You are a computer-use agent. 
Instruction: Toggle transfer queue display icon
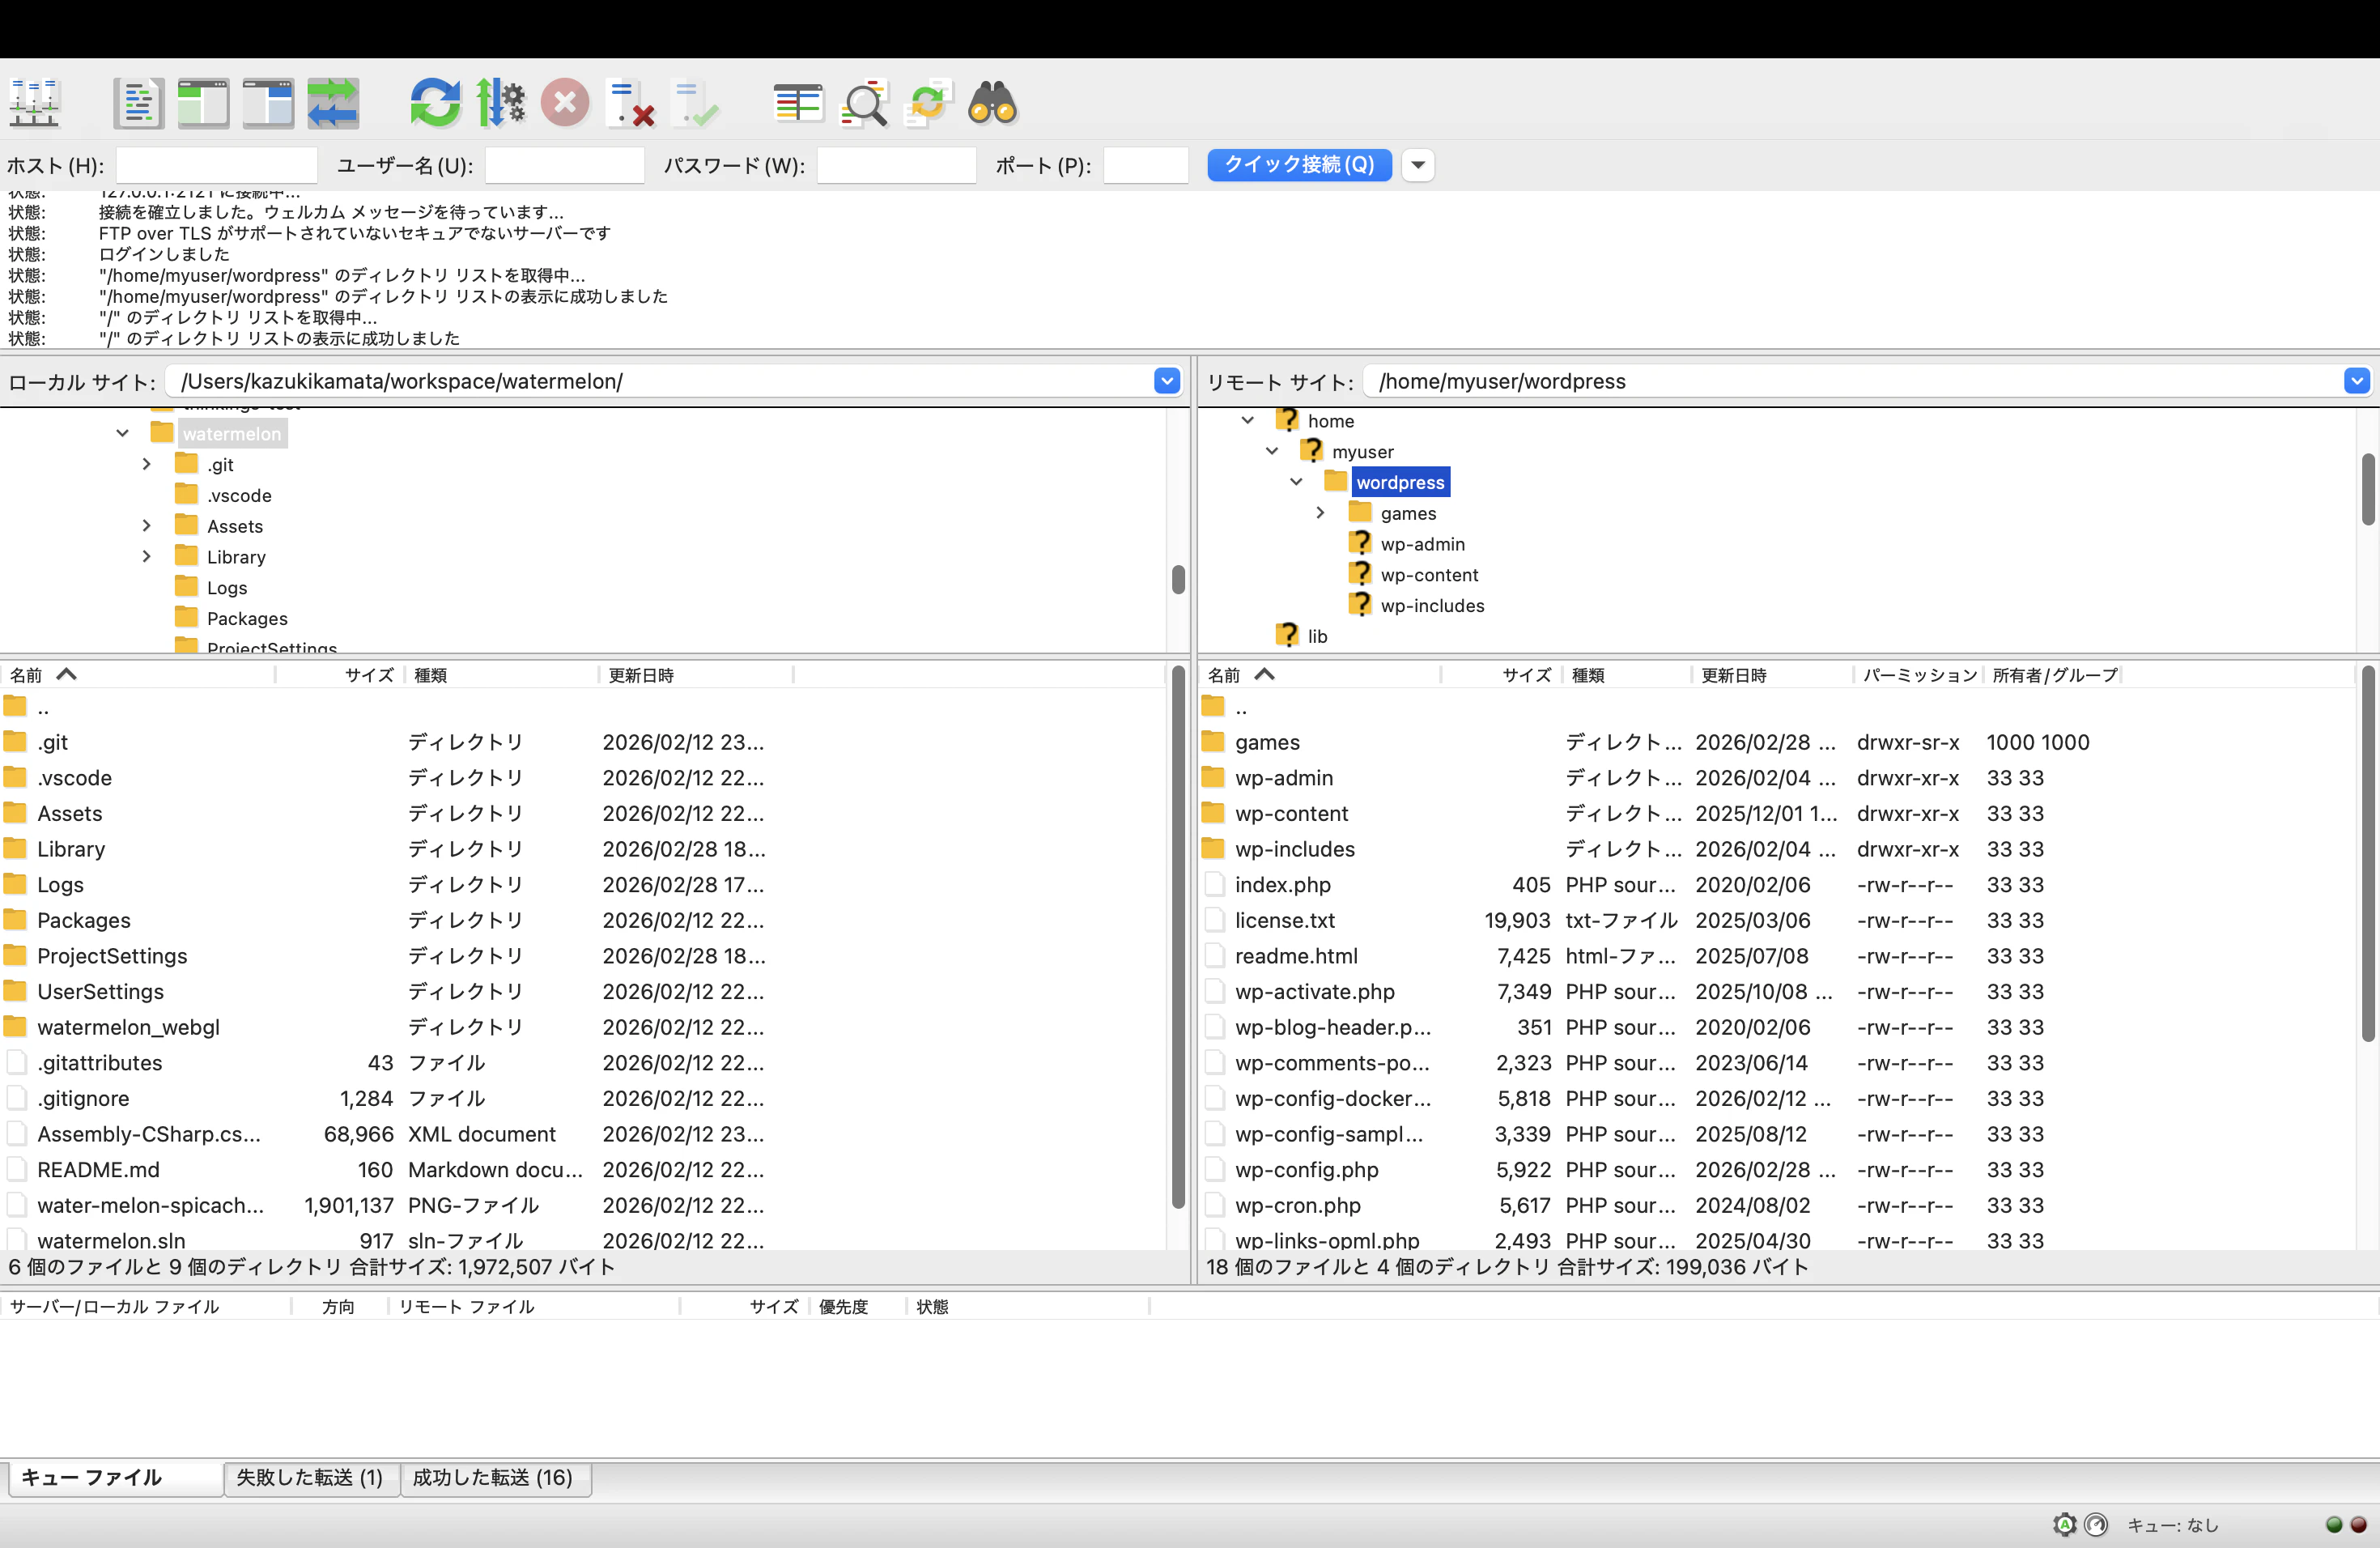tap(333, 103)
